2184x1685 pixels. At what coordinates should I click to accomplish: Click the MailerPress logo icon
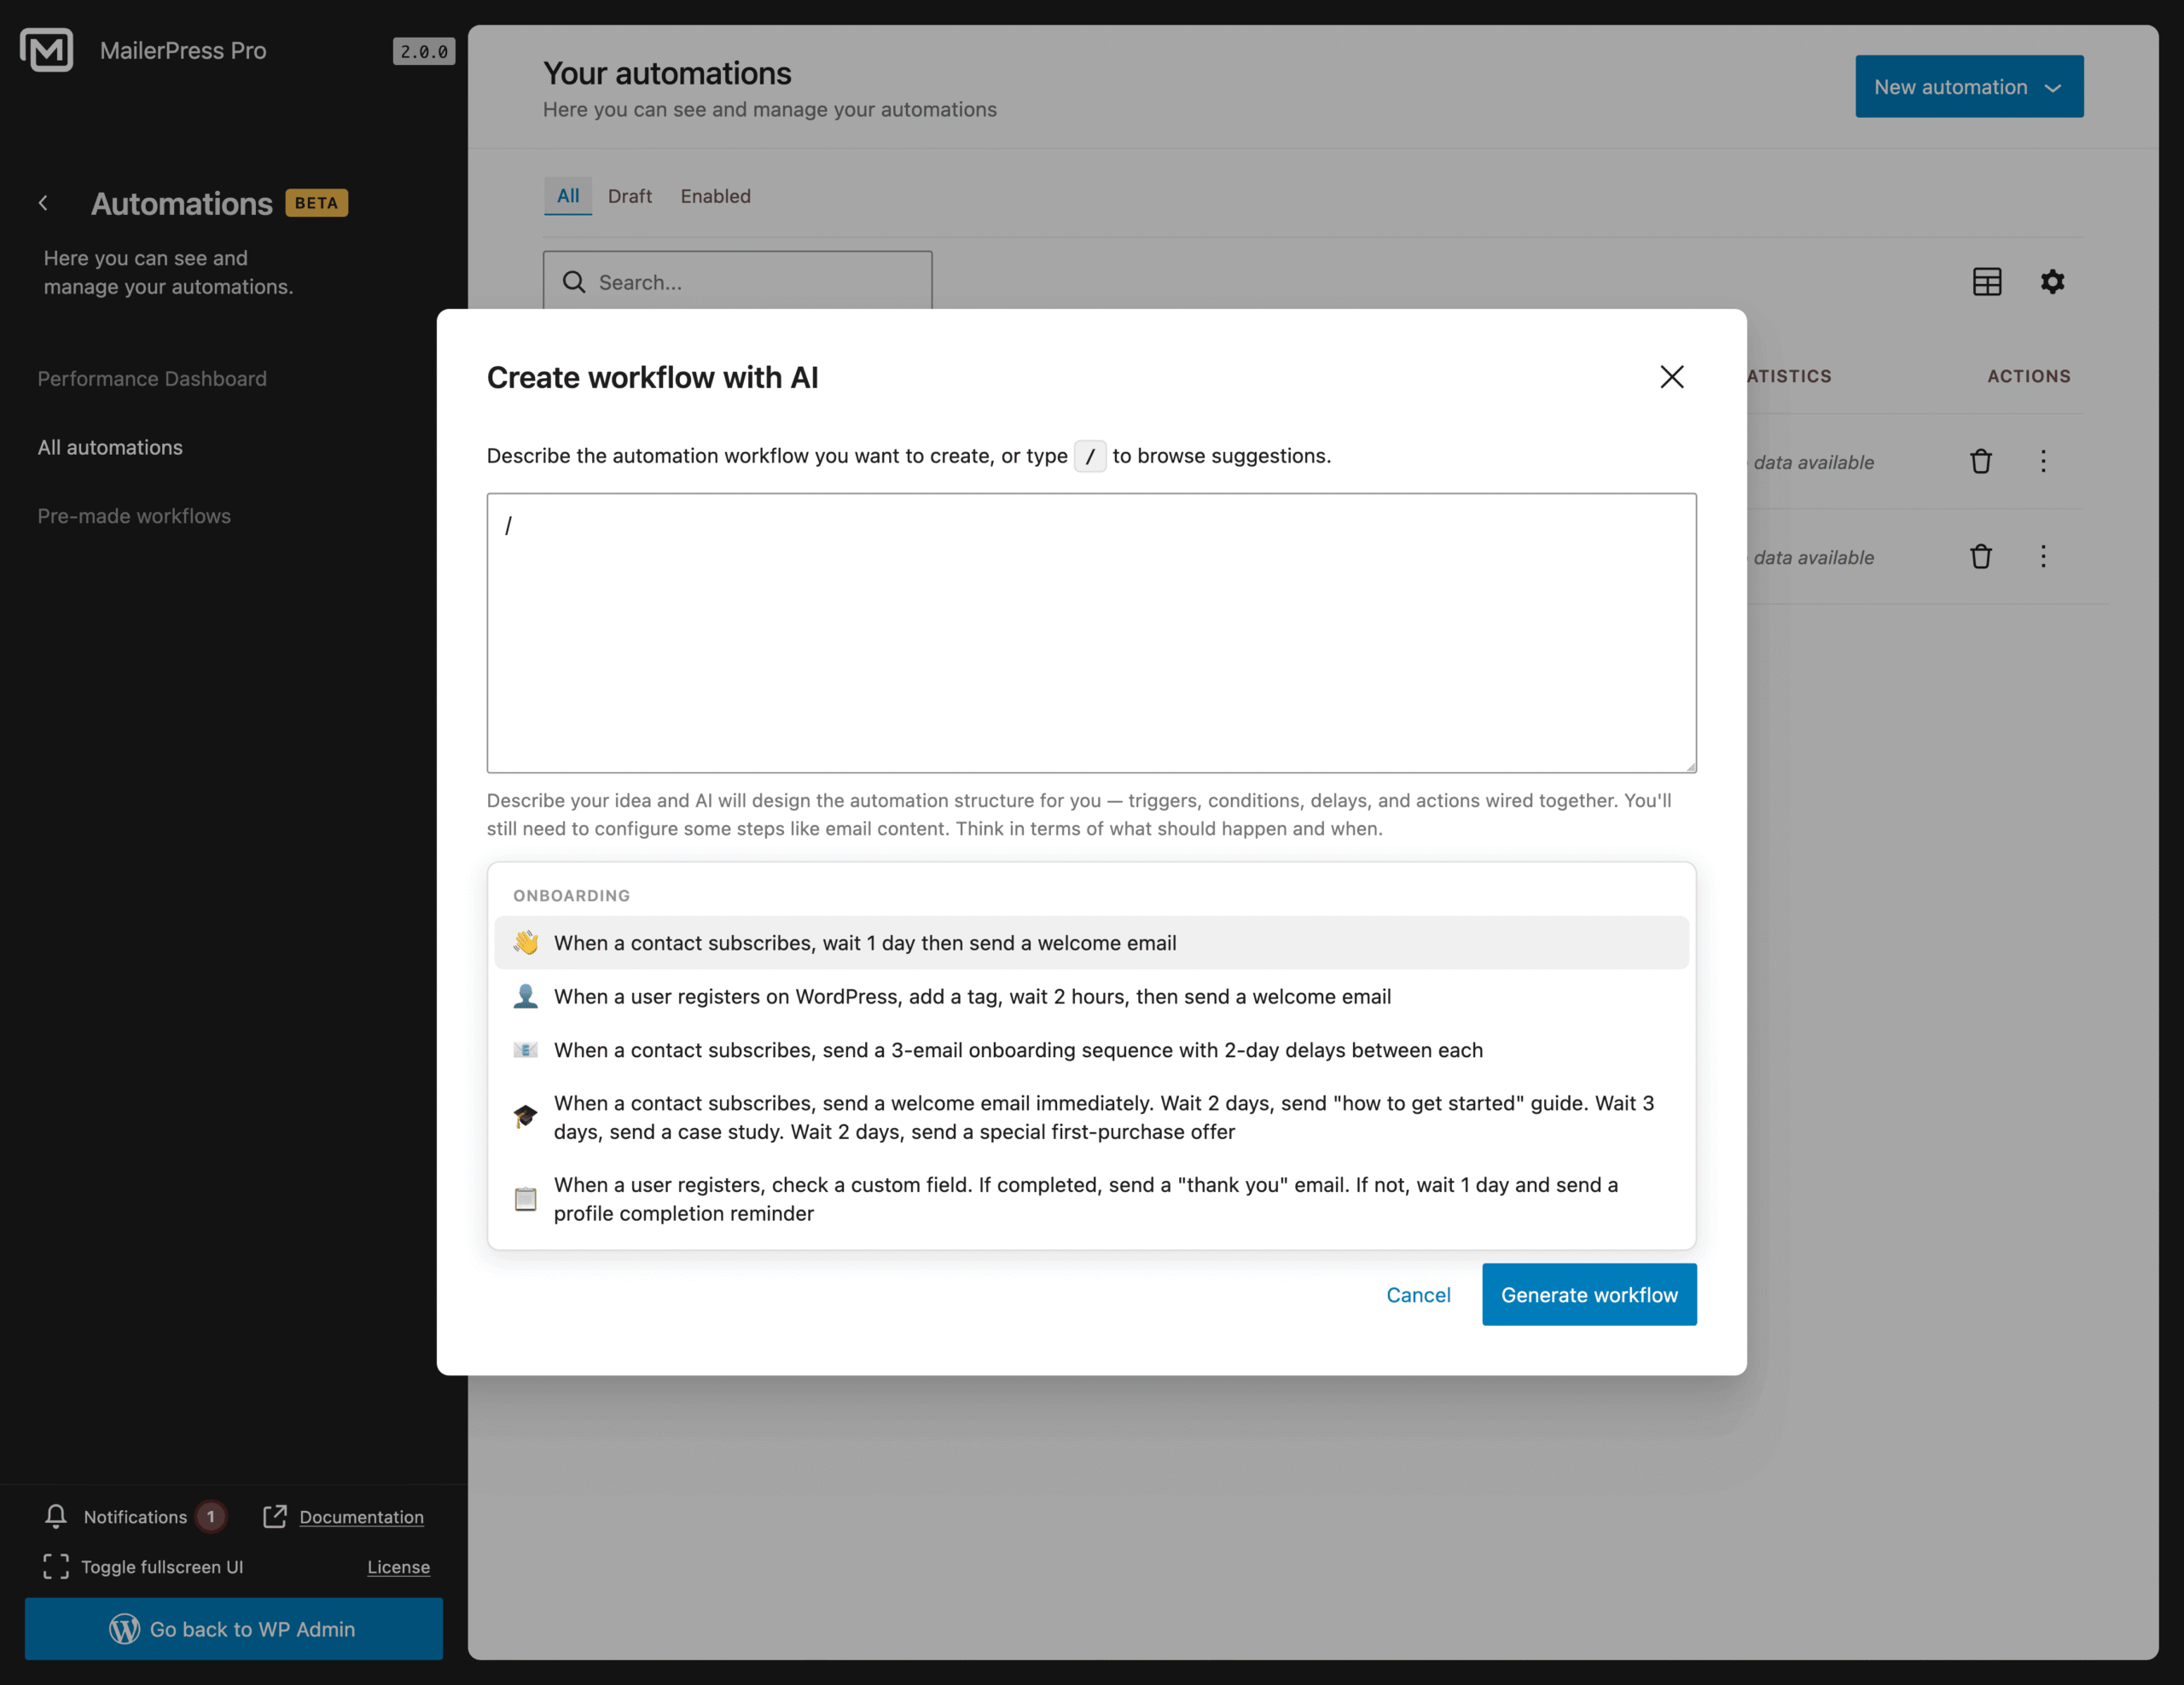(45, 50)
